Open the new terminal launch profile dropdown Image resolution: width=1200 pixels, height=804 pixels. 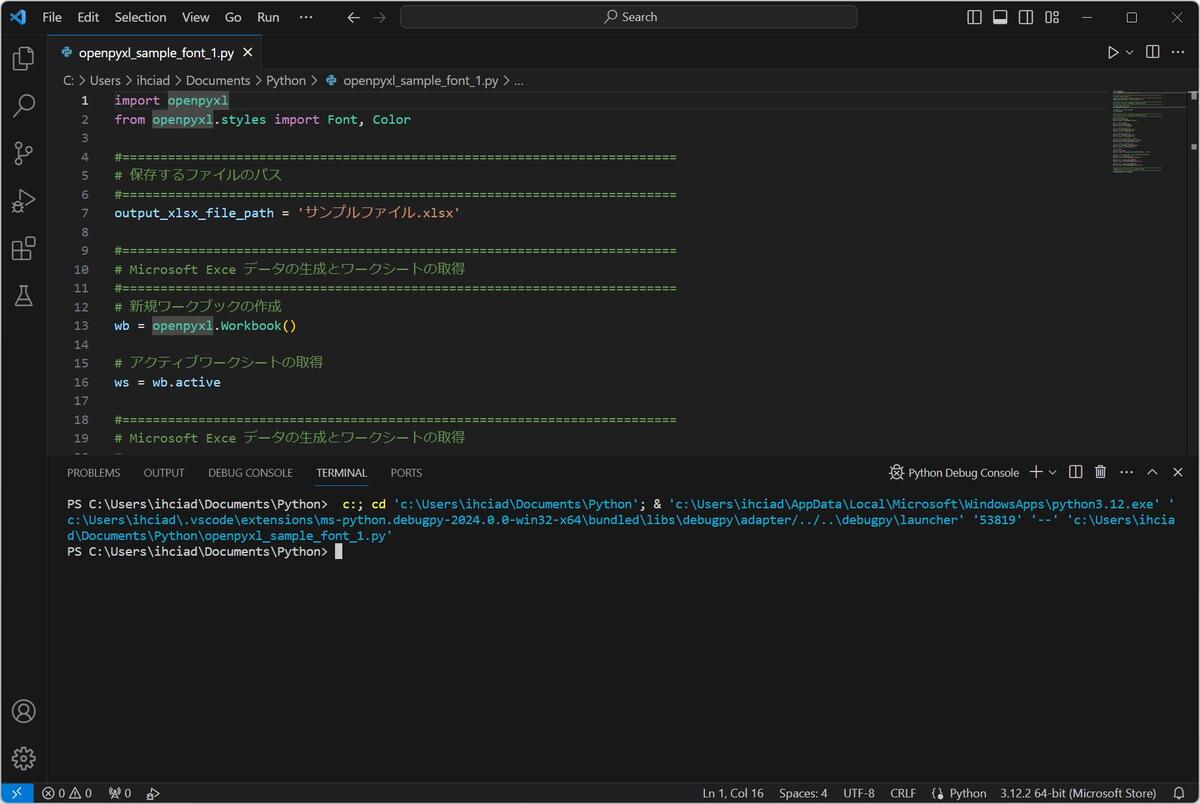[1052, 472]
